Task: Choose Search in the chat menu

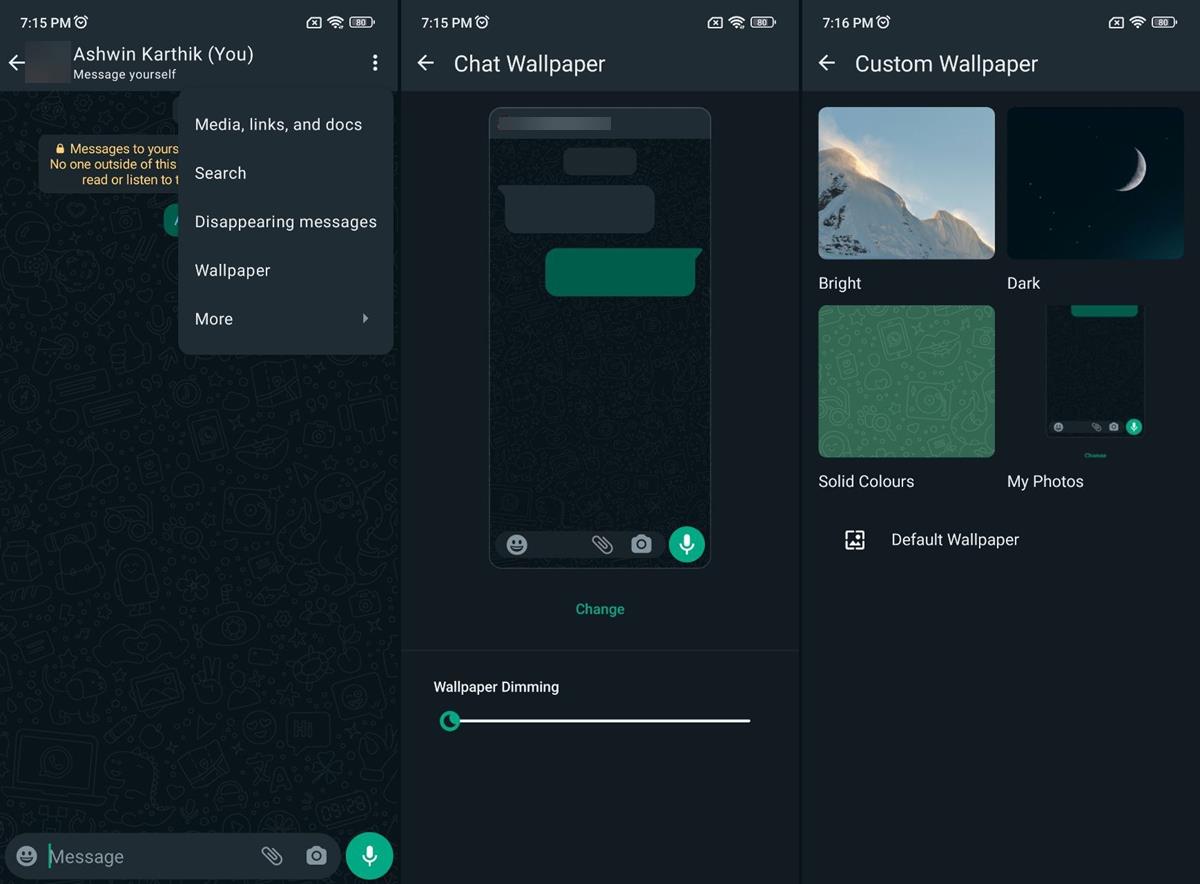Action: 220,173
